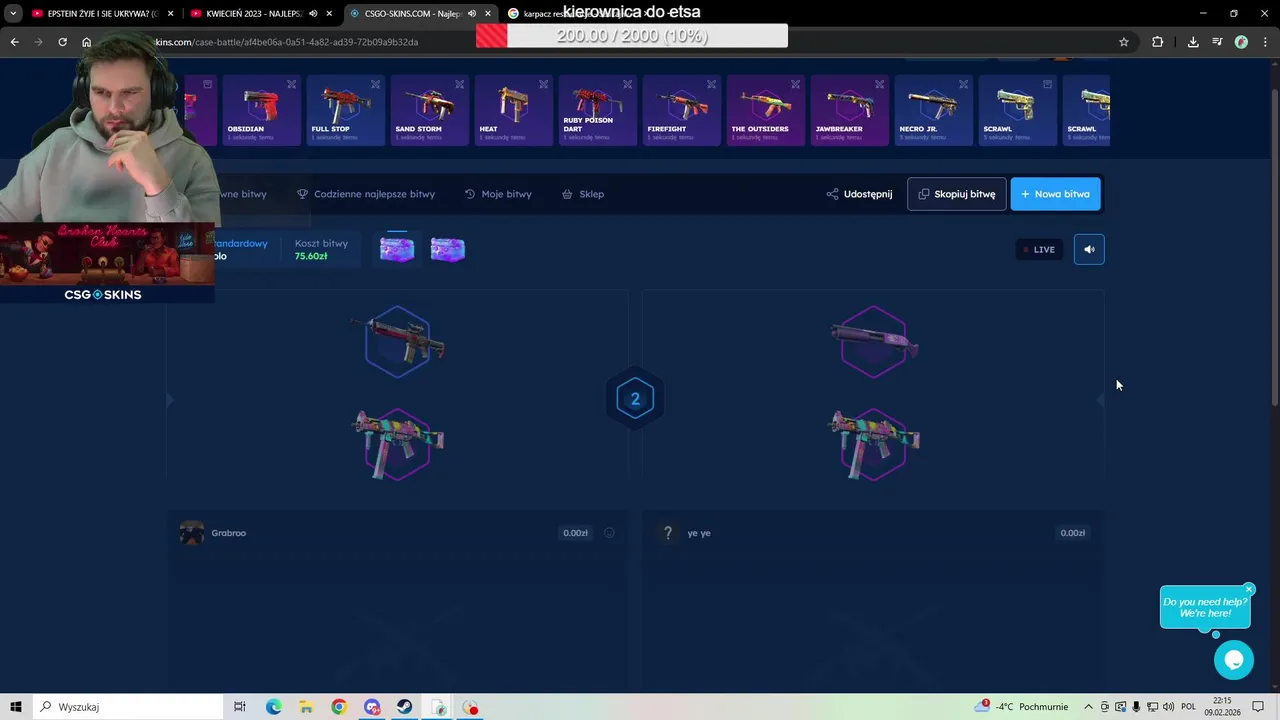Image resolution: width=1280 pixels, height=720 pixels.
Task: Mute audio on the CSGO-SKINS.COM tab
Action: point(471,14)
